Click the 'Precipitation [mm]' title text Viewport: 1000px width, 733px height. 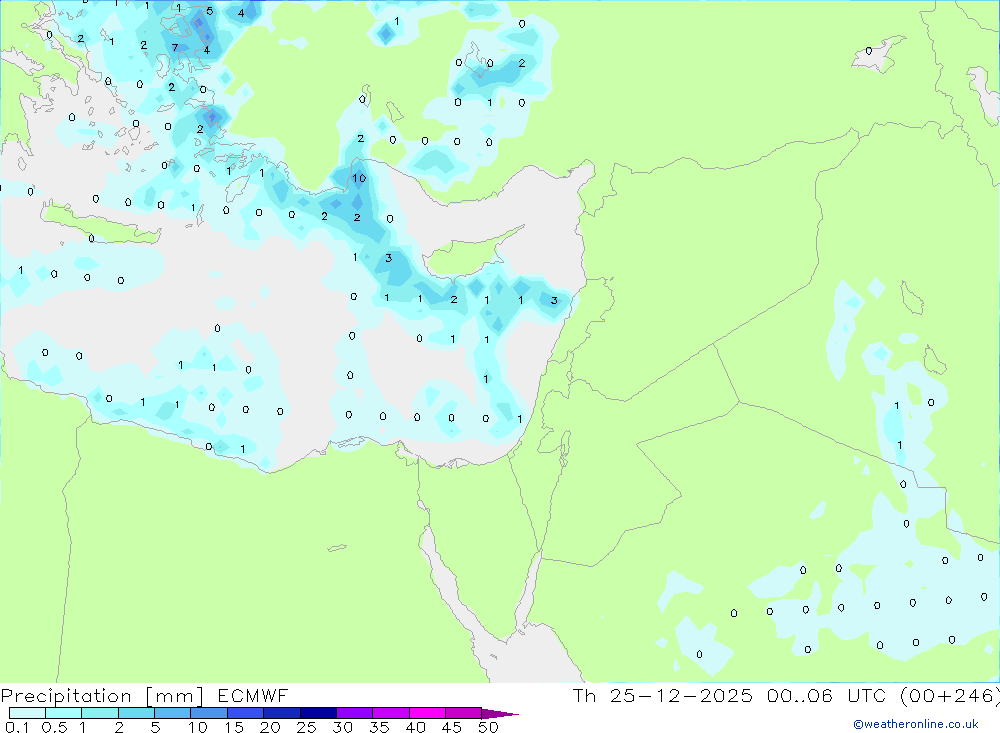coord(102,696)
